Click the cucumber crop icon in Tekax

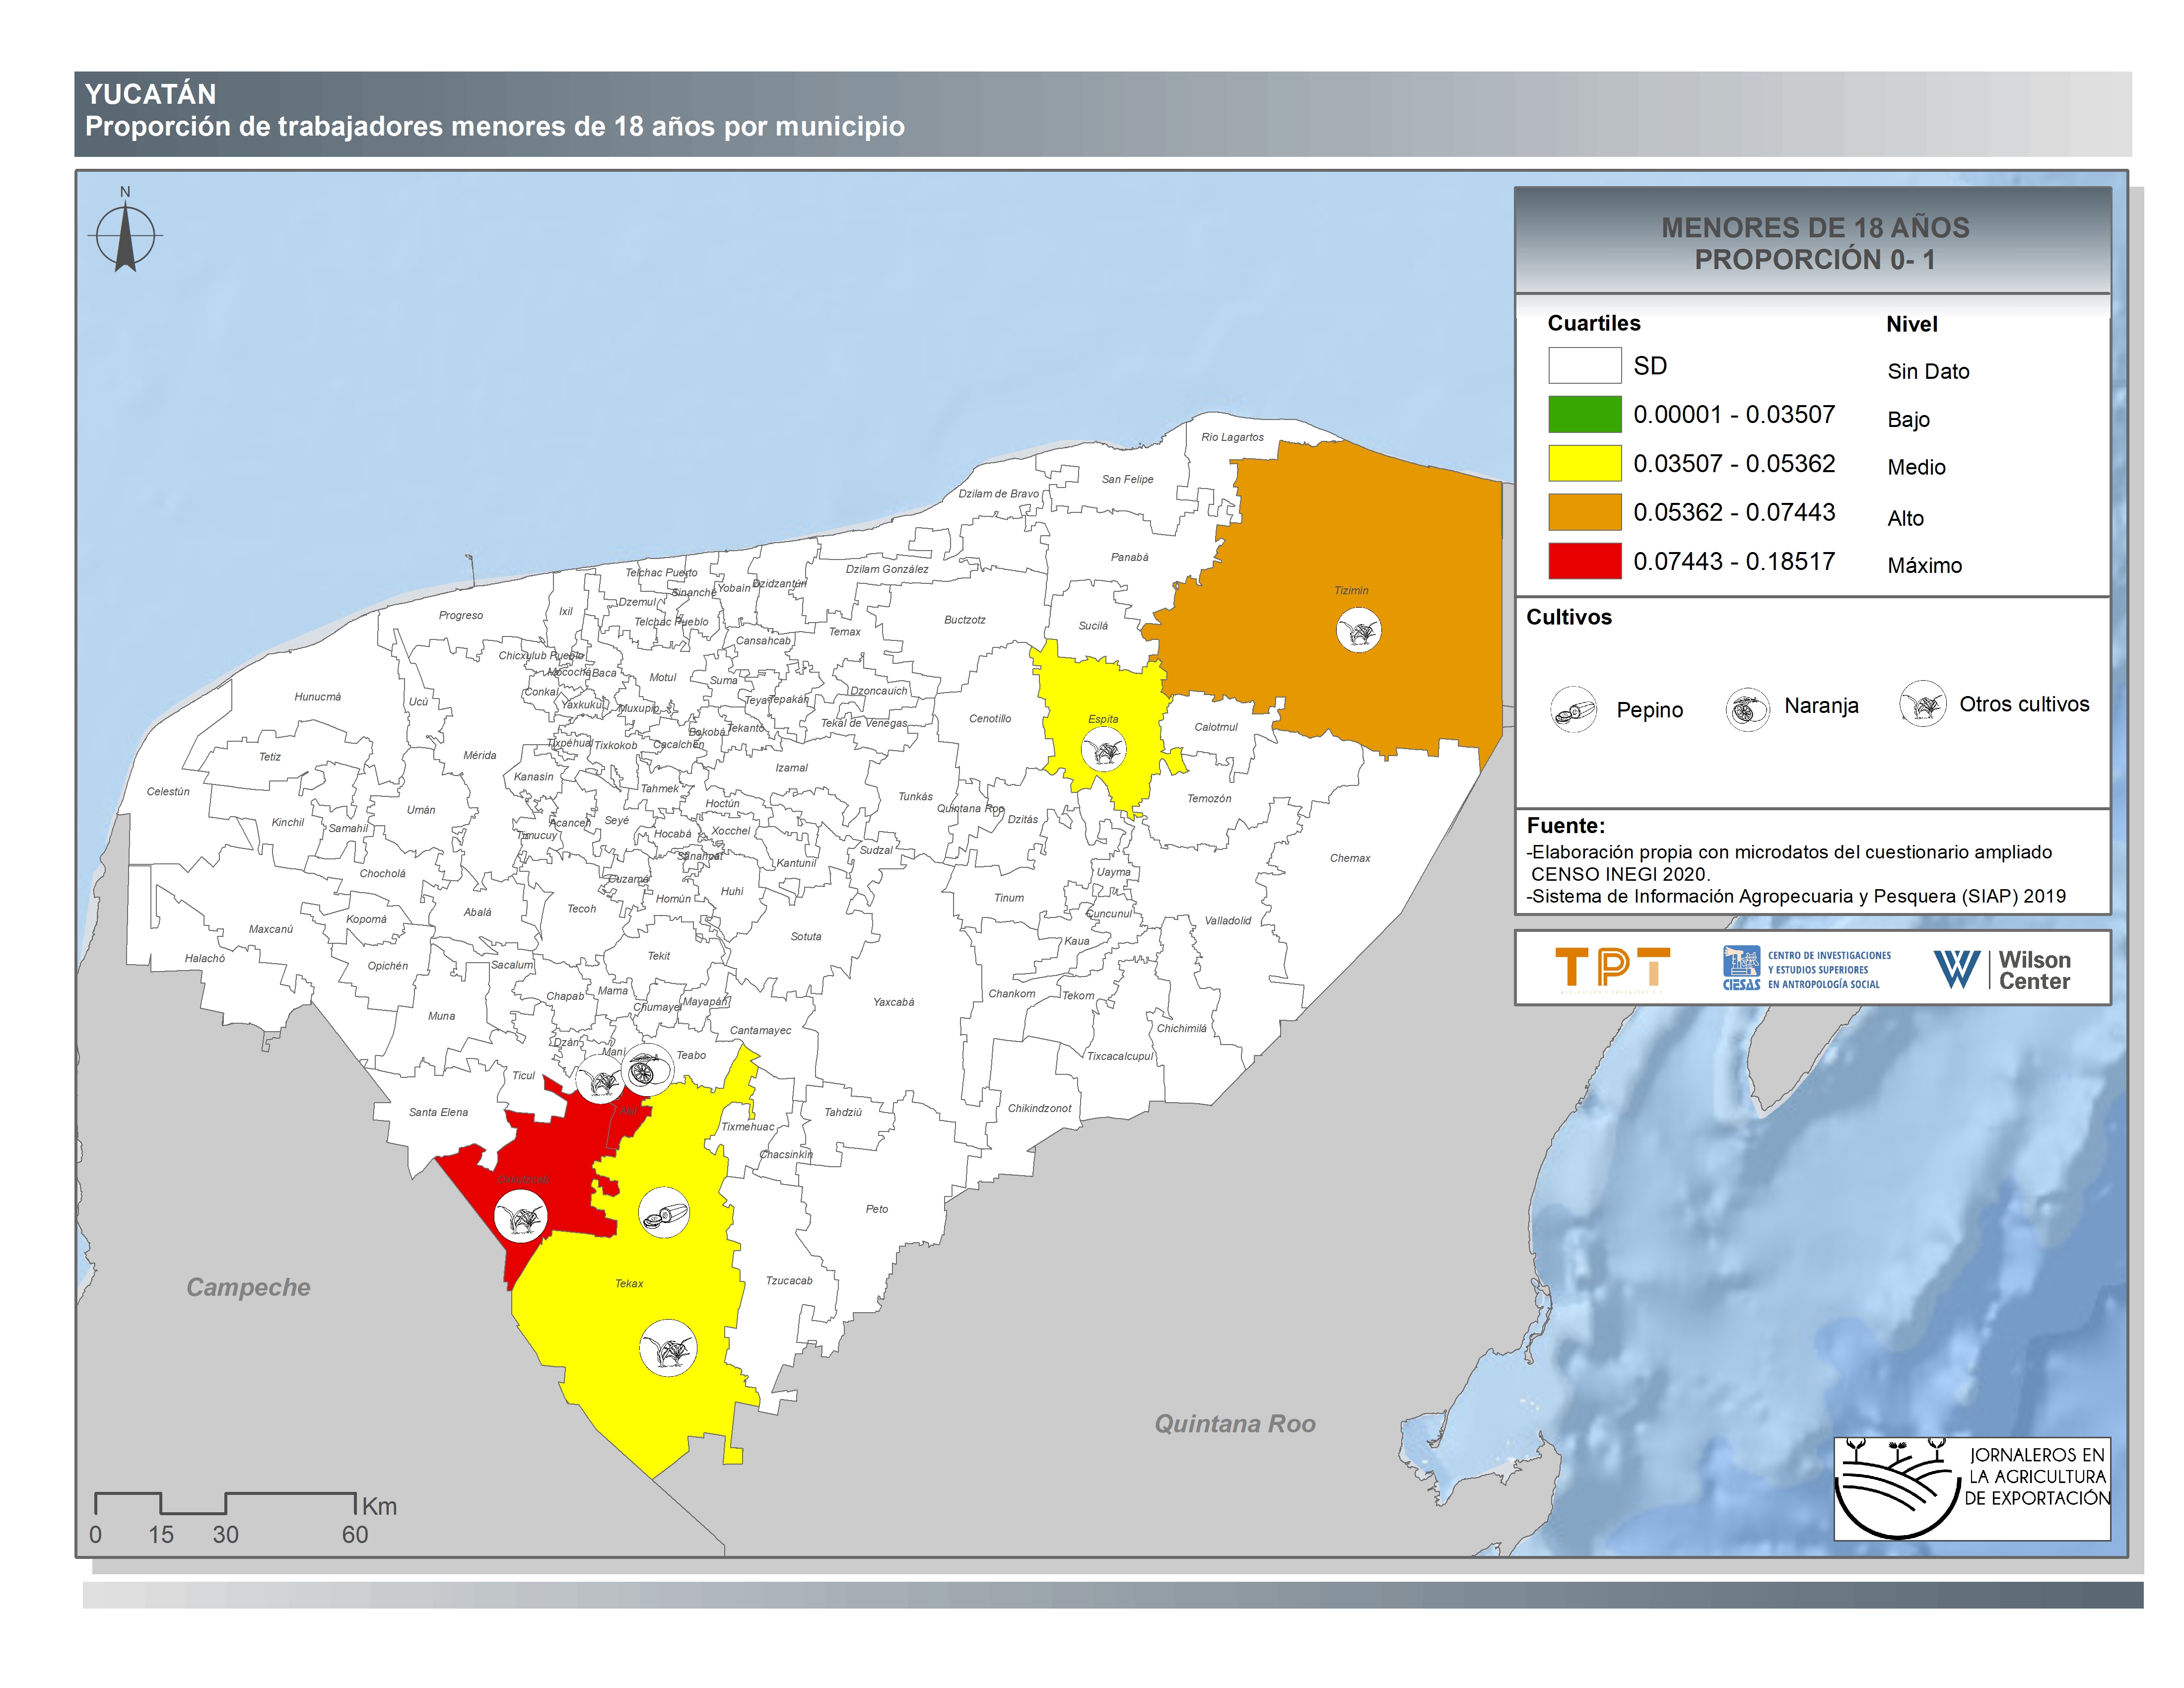tap(664, 1214)
